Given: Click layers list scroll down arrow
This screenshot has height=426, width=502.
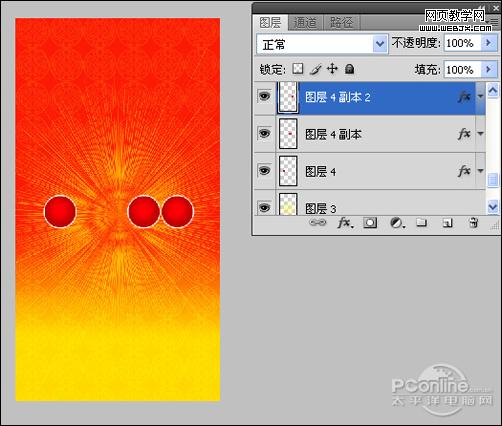Looking at the screenshot, I should point(493,207).
